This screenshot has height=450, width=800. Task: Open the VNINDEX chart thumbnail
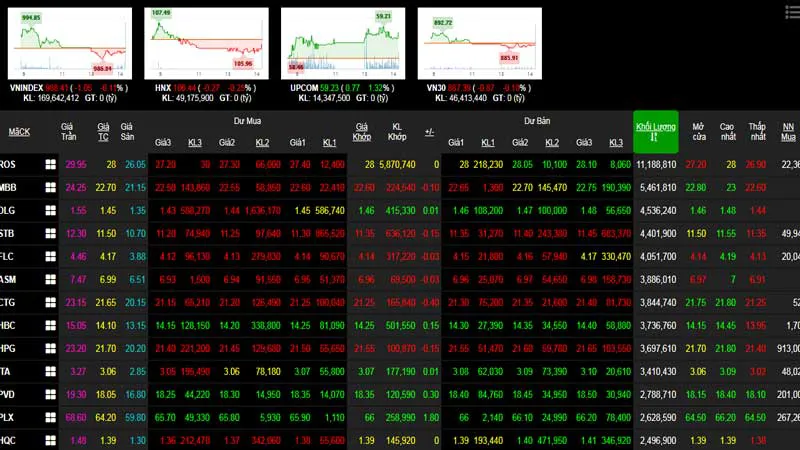point(70,43)
